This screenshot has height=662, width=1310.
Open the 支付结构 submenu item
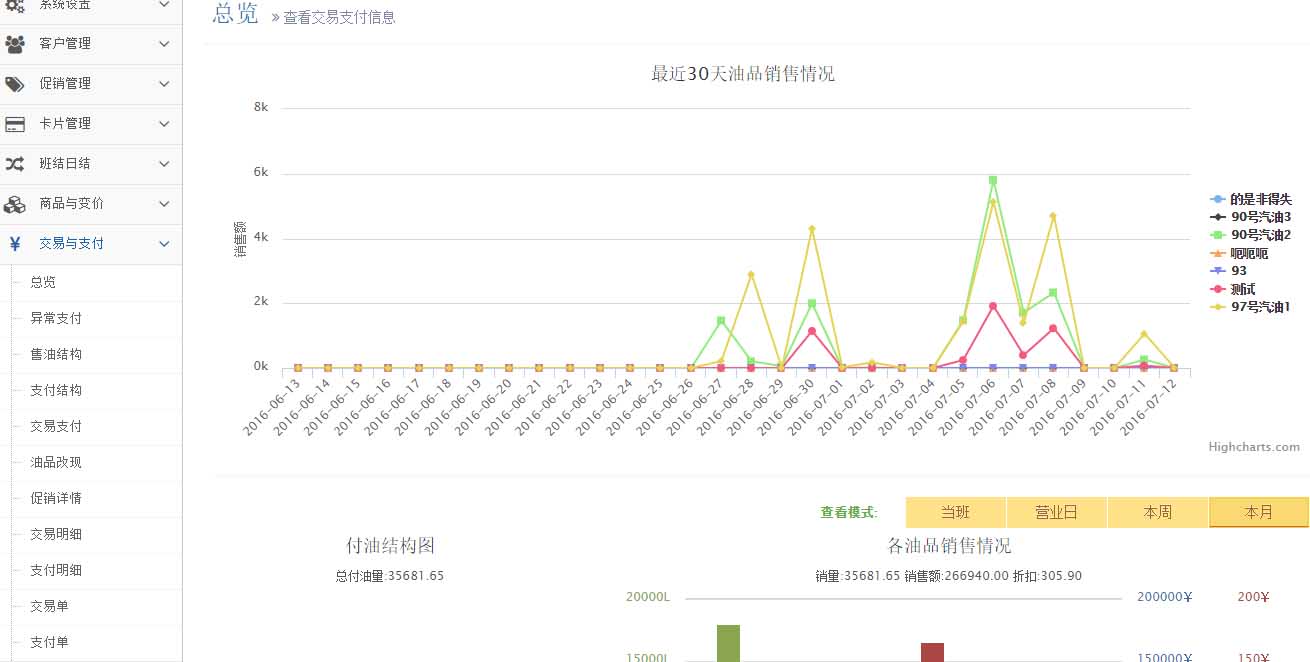coord(56,391)
